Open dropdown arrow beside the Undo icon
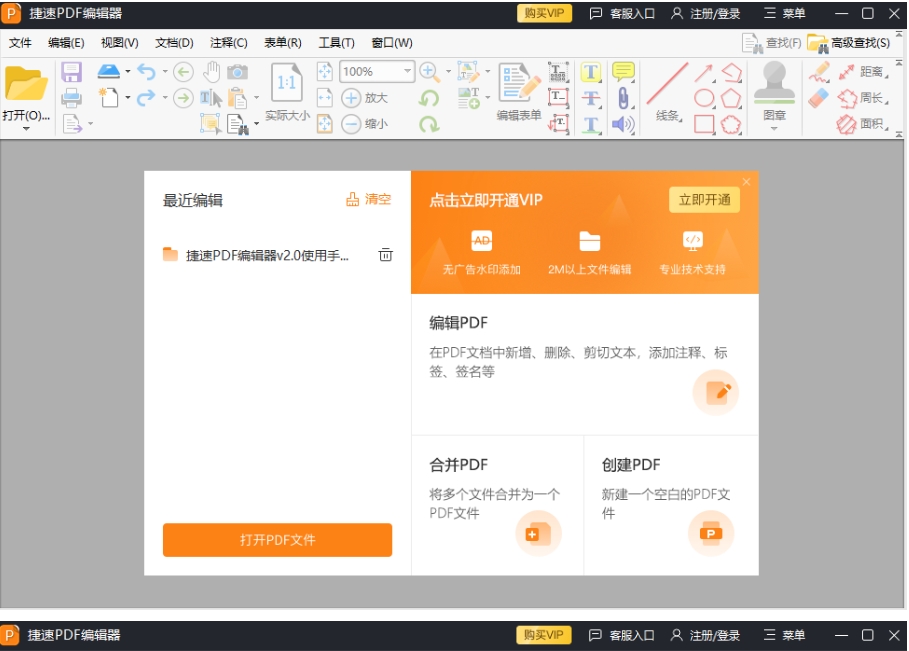This screenshot has height=651, width=909. (x=165, y=72)
